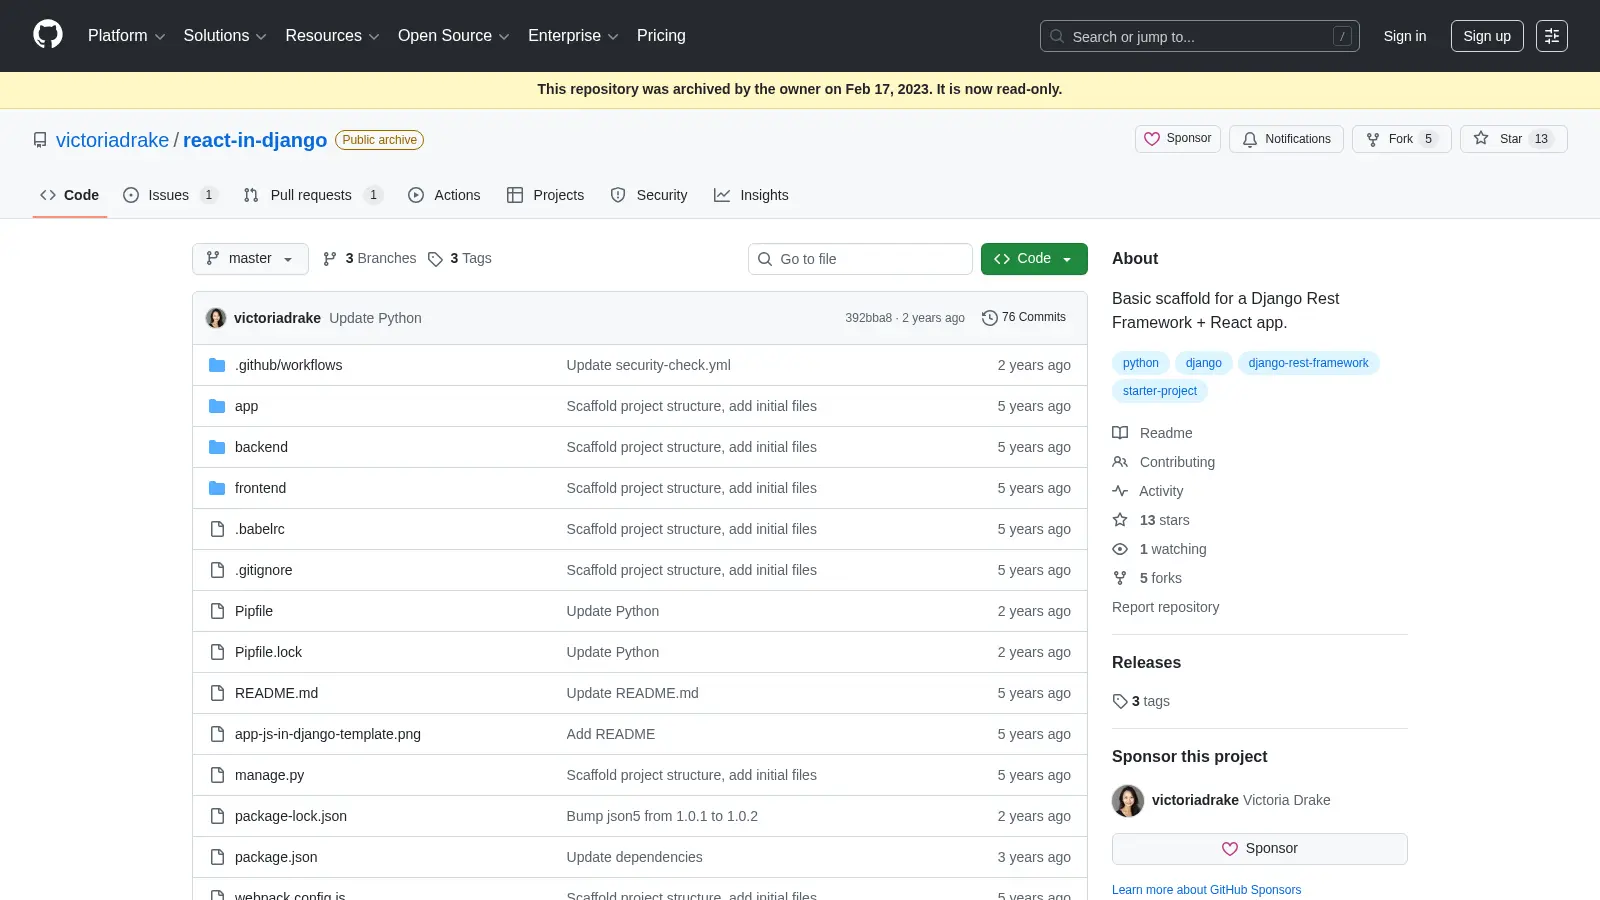The height and width of the screenshot is (900, 1600).
Task: Select the Code tab
Action: point(69,195)
